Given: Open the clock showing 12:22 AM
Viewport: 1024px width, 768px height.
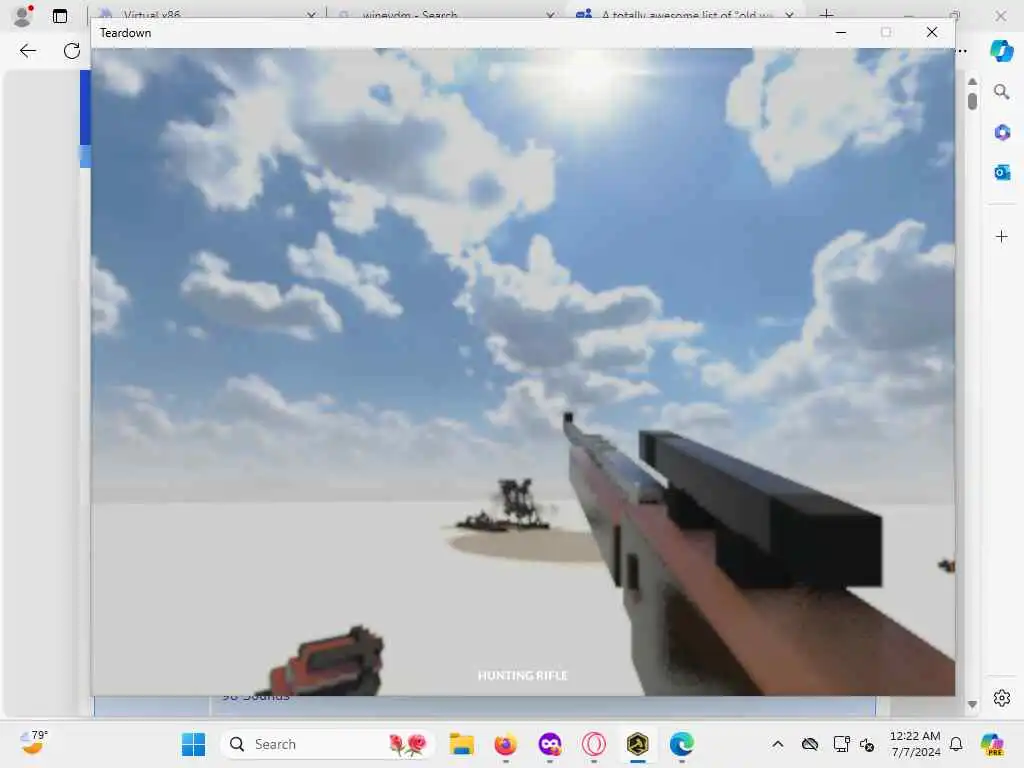Looking at the screenshot, I should [x=915, y=744].
